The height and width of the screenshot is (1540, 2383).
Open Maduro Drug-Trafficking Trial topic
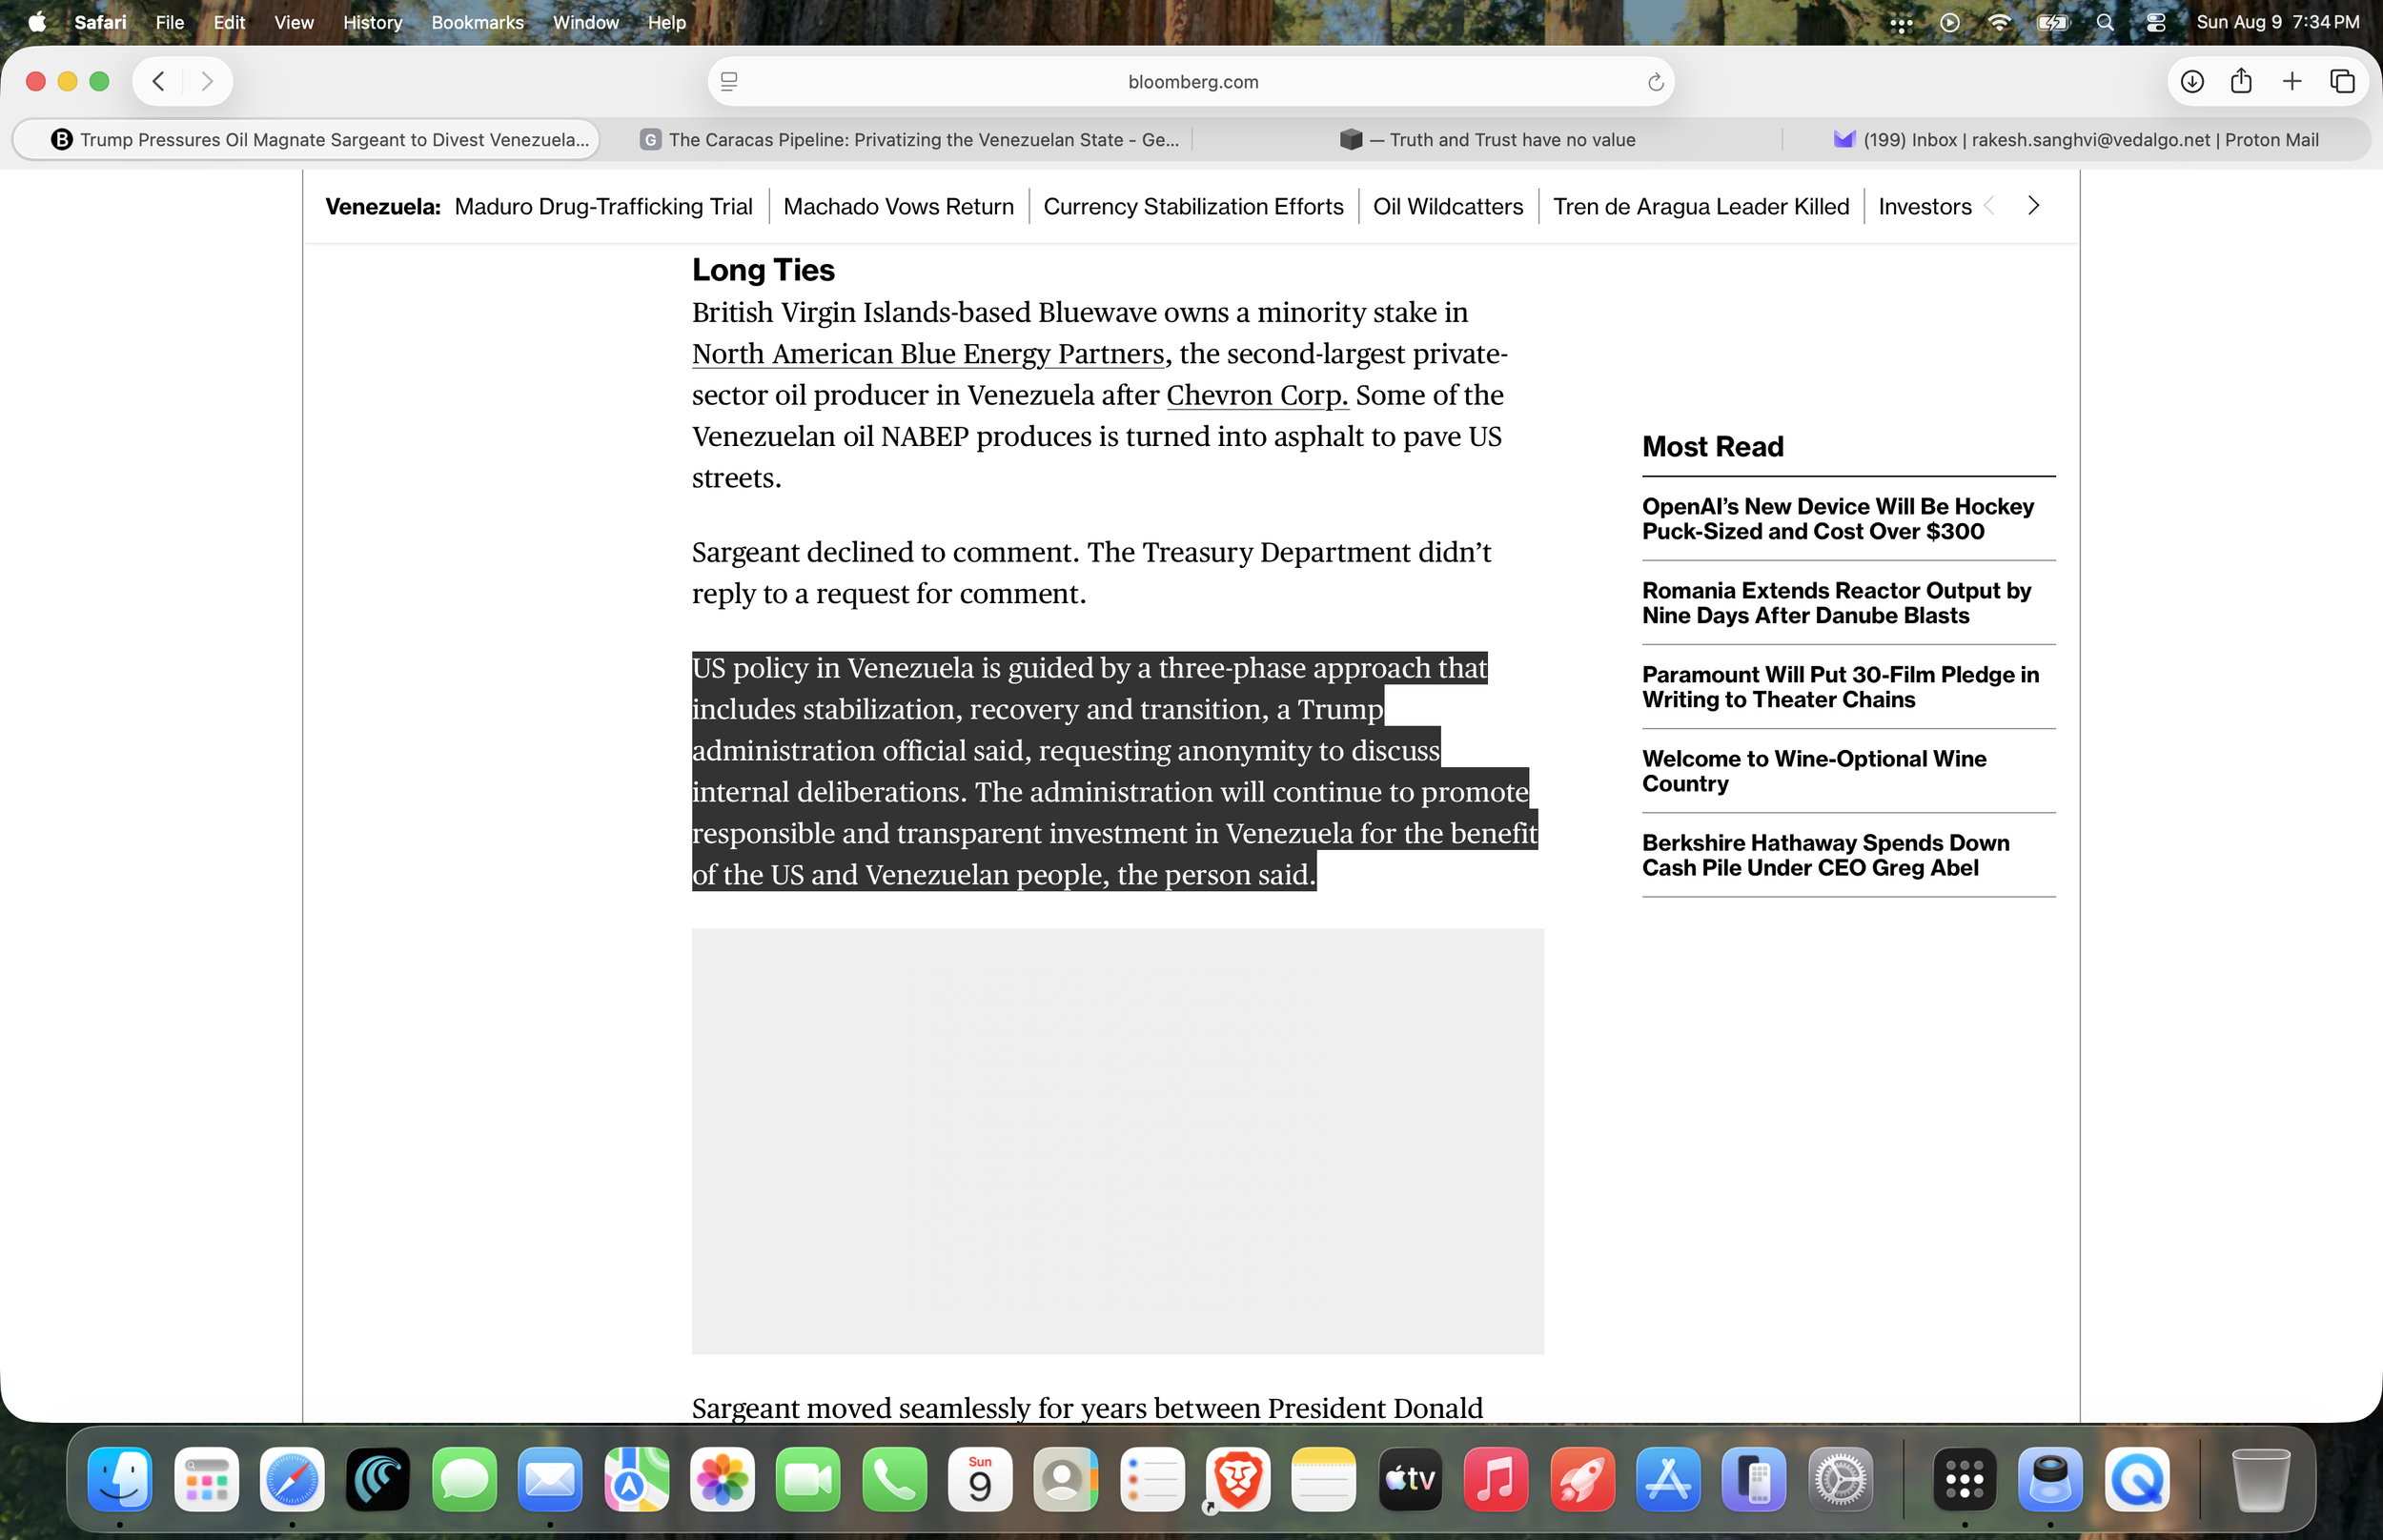pyautogui.click(x=603, y=206)
